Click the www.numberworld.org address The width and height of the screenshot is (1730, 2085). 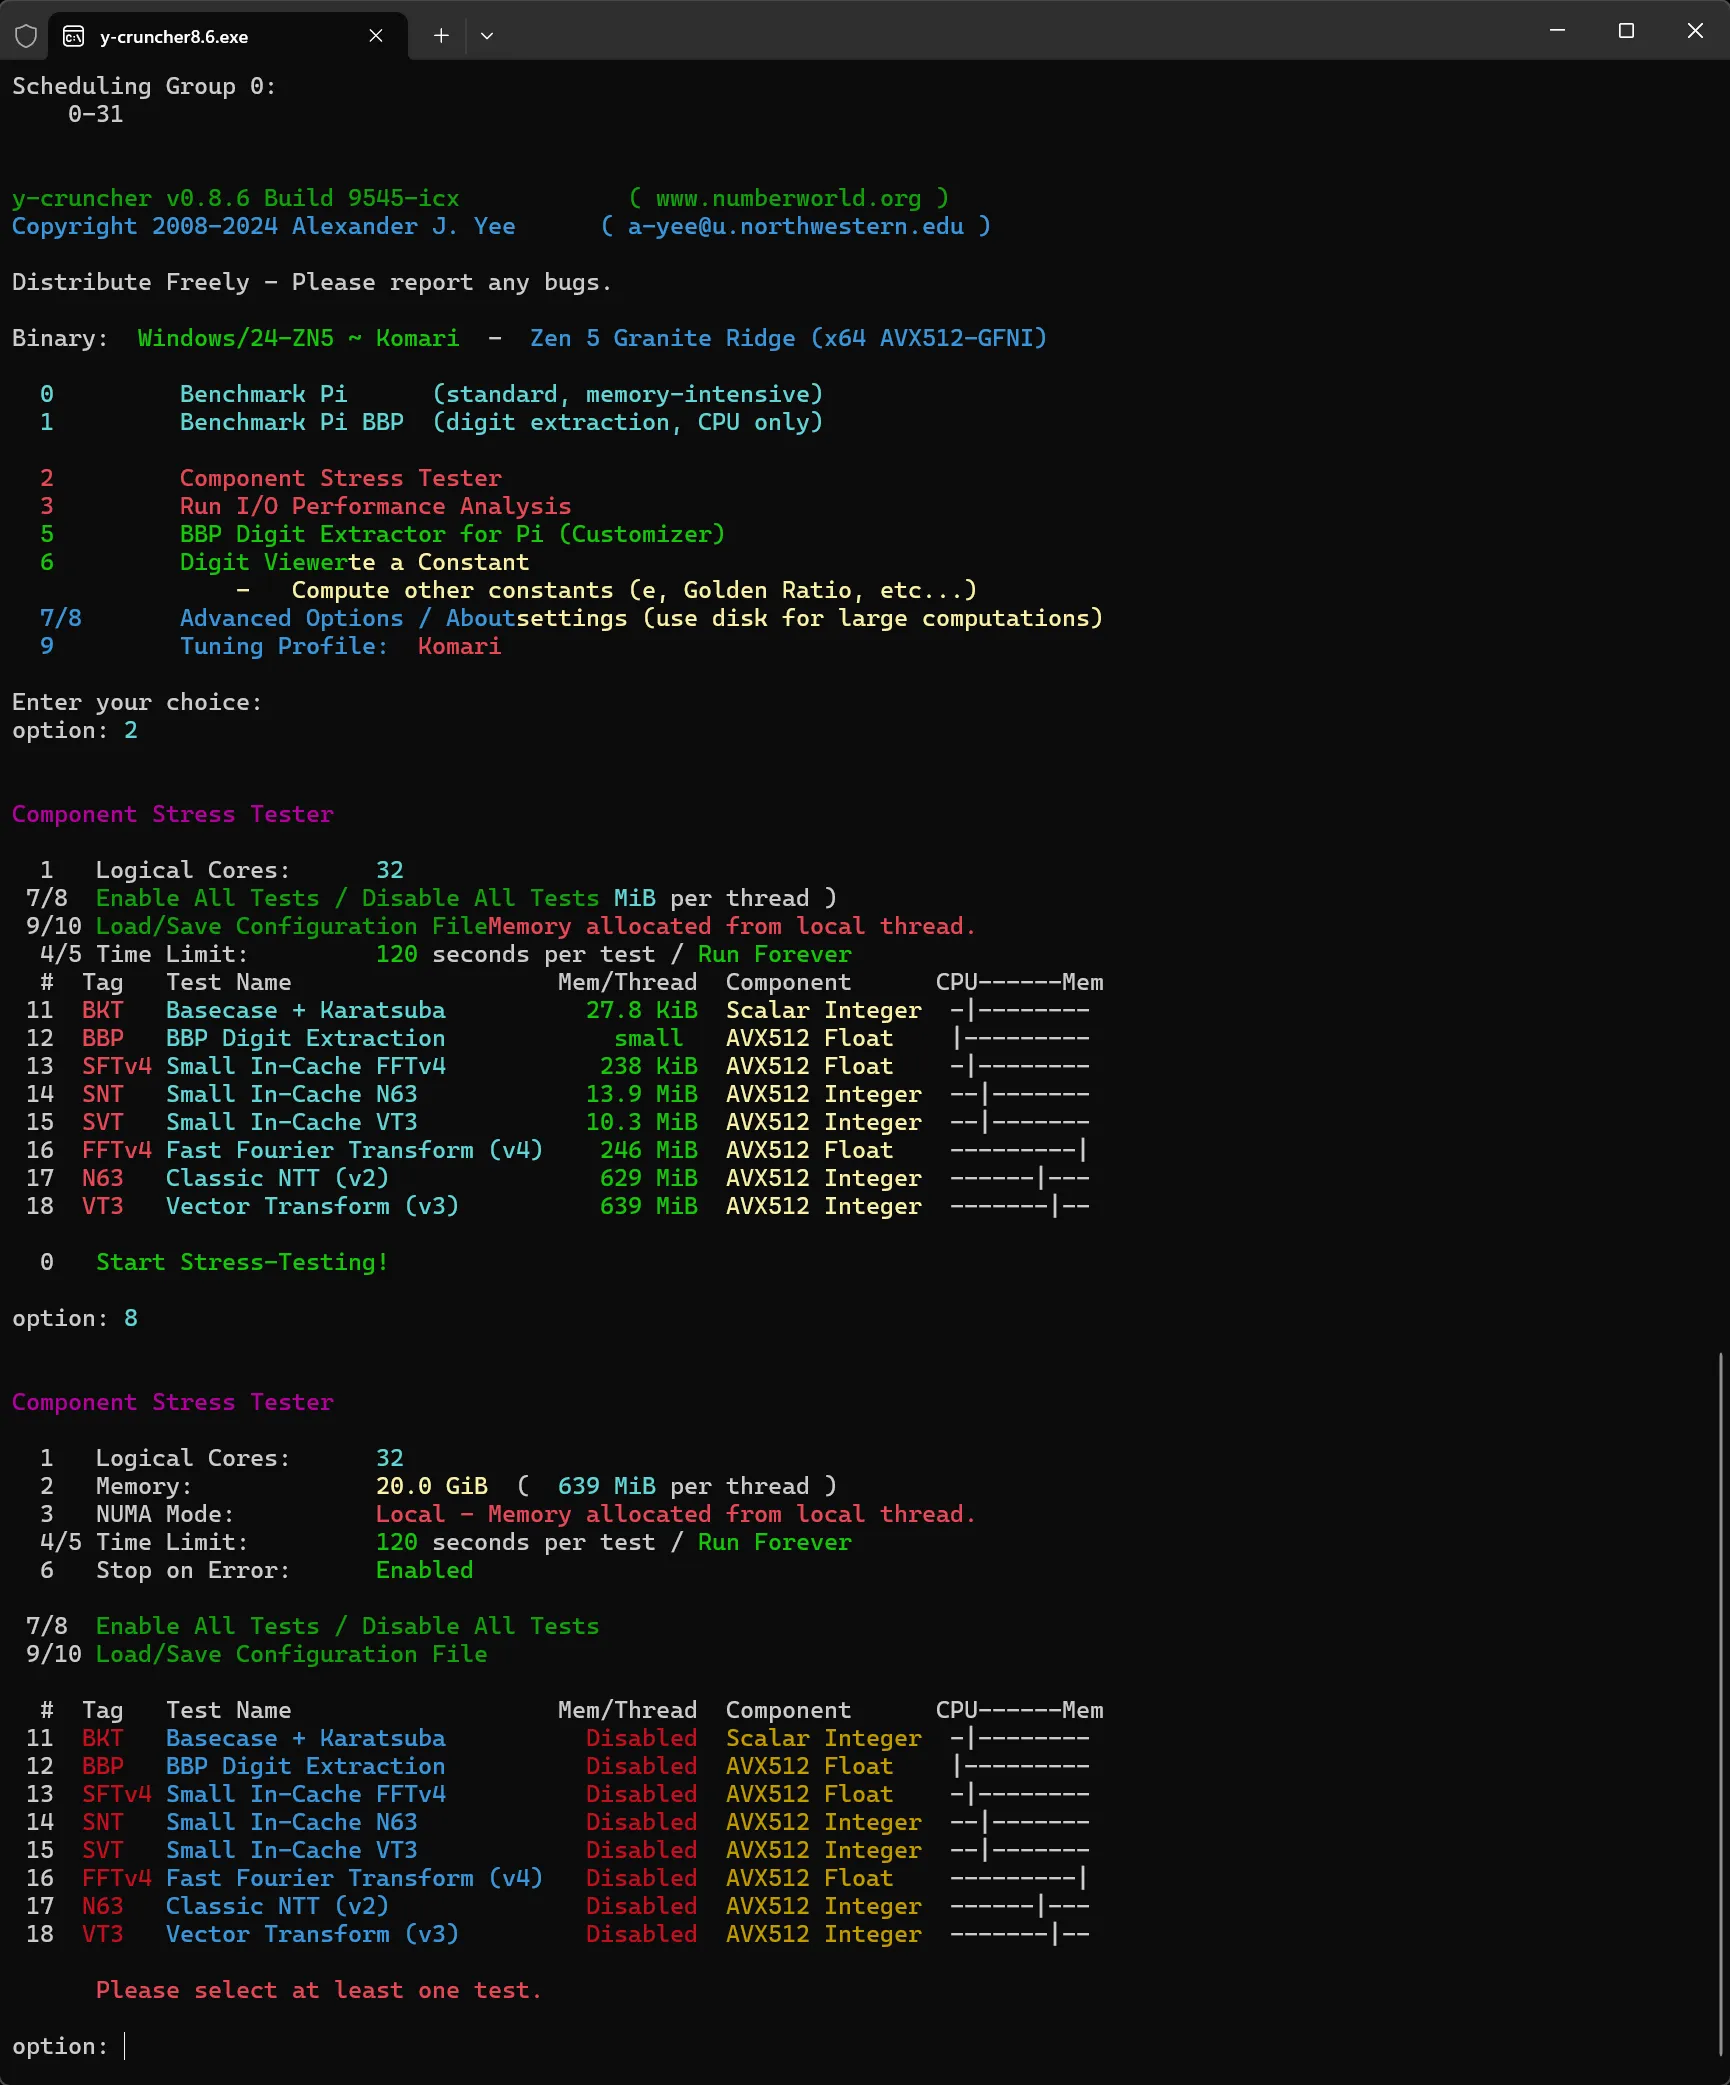point(788,198)
